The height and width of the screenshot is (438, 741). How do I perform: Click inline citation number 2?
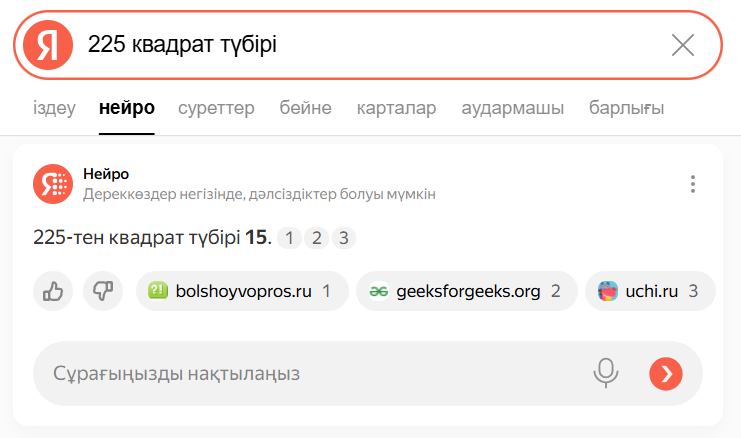pyautogui.click(x=316, y=238)
